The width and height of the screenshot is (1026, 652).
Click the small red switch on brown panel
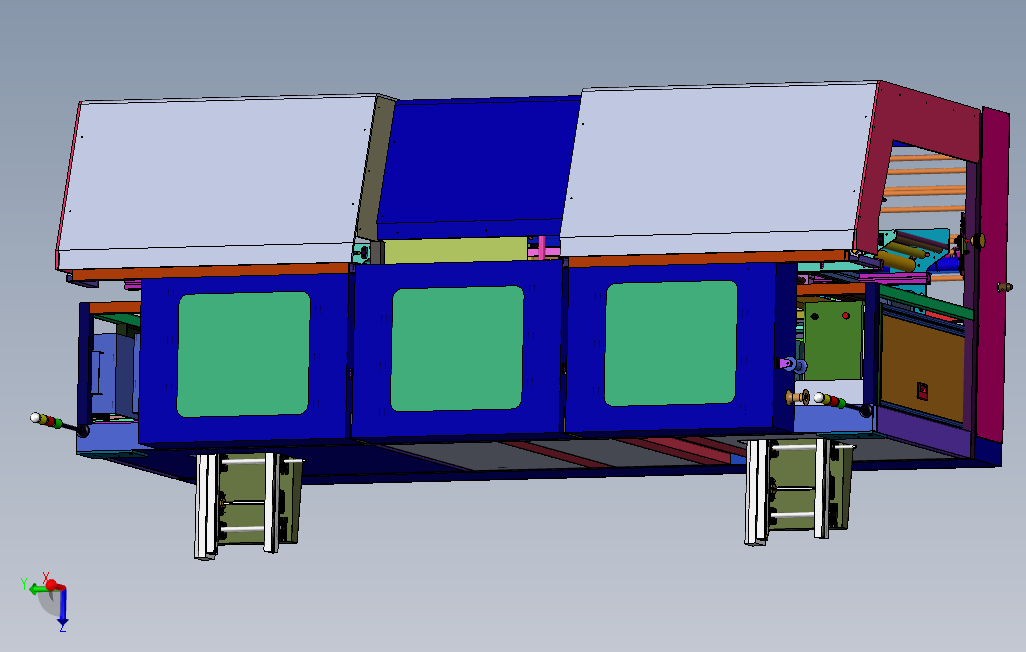(922, 391)
